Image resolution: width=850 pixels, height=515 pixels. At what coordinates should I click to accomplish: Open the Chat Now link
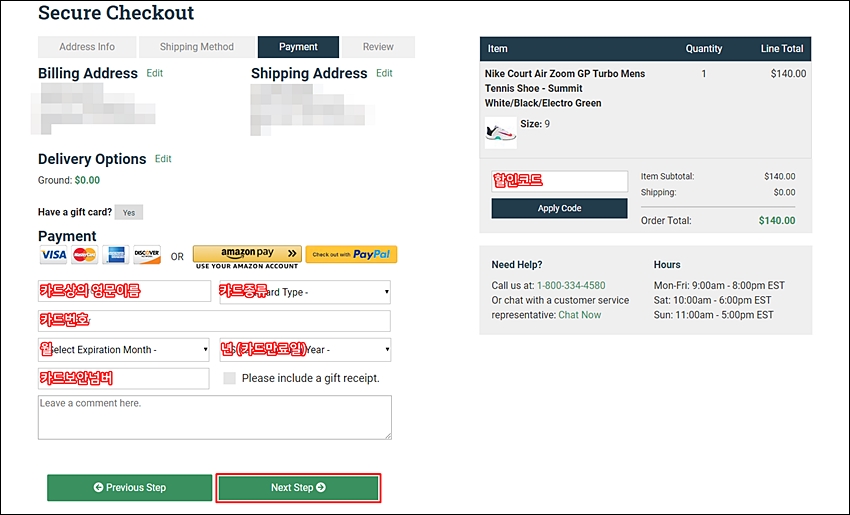579,315
